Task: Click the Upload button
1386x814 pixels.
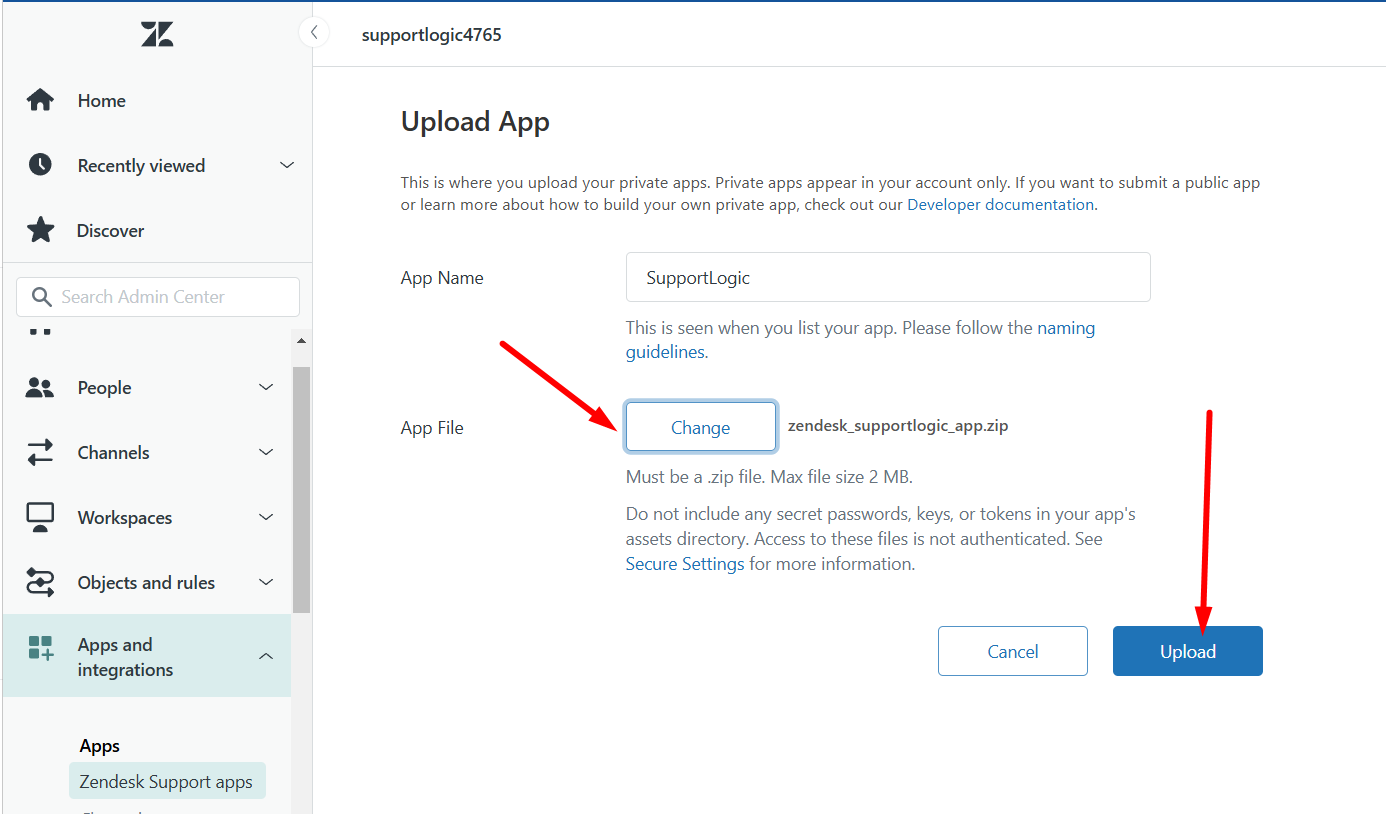Action: click(1188, 651)
